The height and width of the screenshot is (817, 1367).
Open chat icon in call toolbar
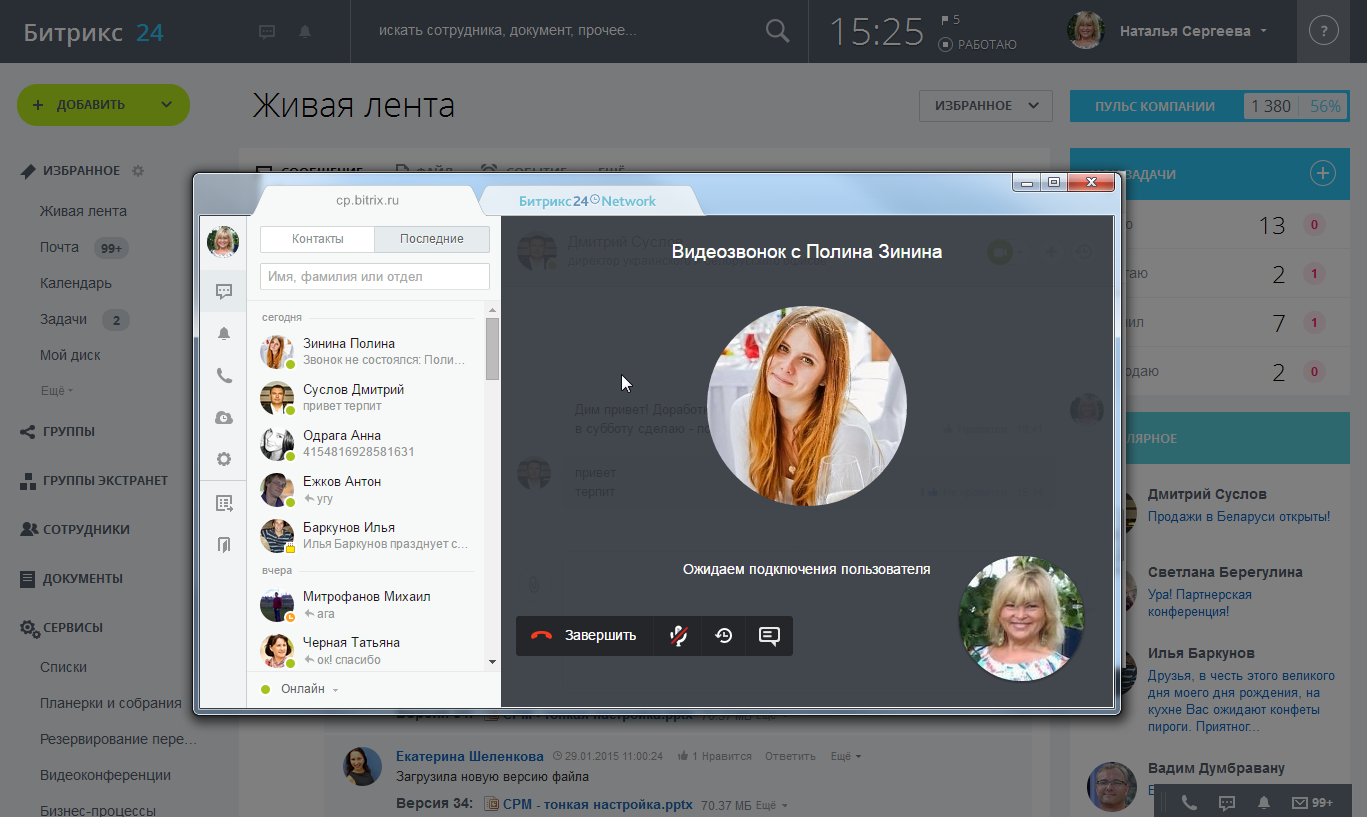[x=769, y=636]
